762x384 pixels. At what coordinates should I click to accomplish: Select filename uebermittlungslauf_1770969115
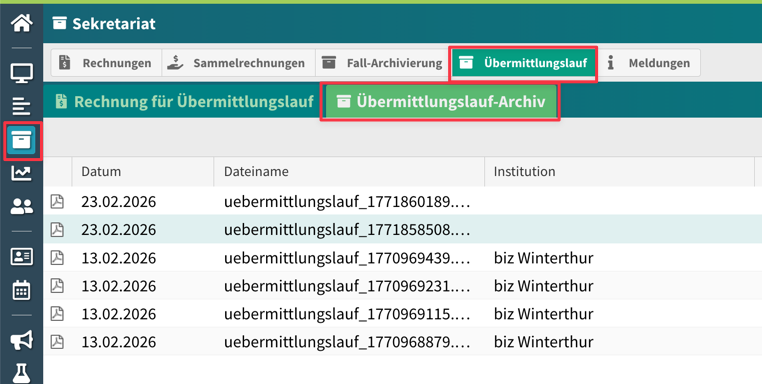coord(347,314)
